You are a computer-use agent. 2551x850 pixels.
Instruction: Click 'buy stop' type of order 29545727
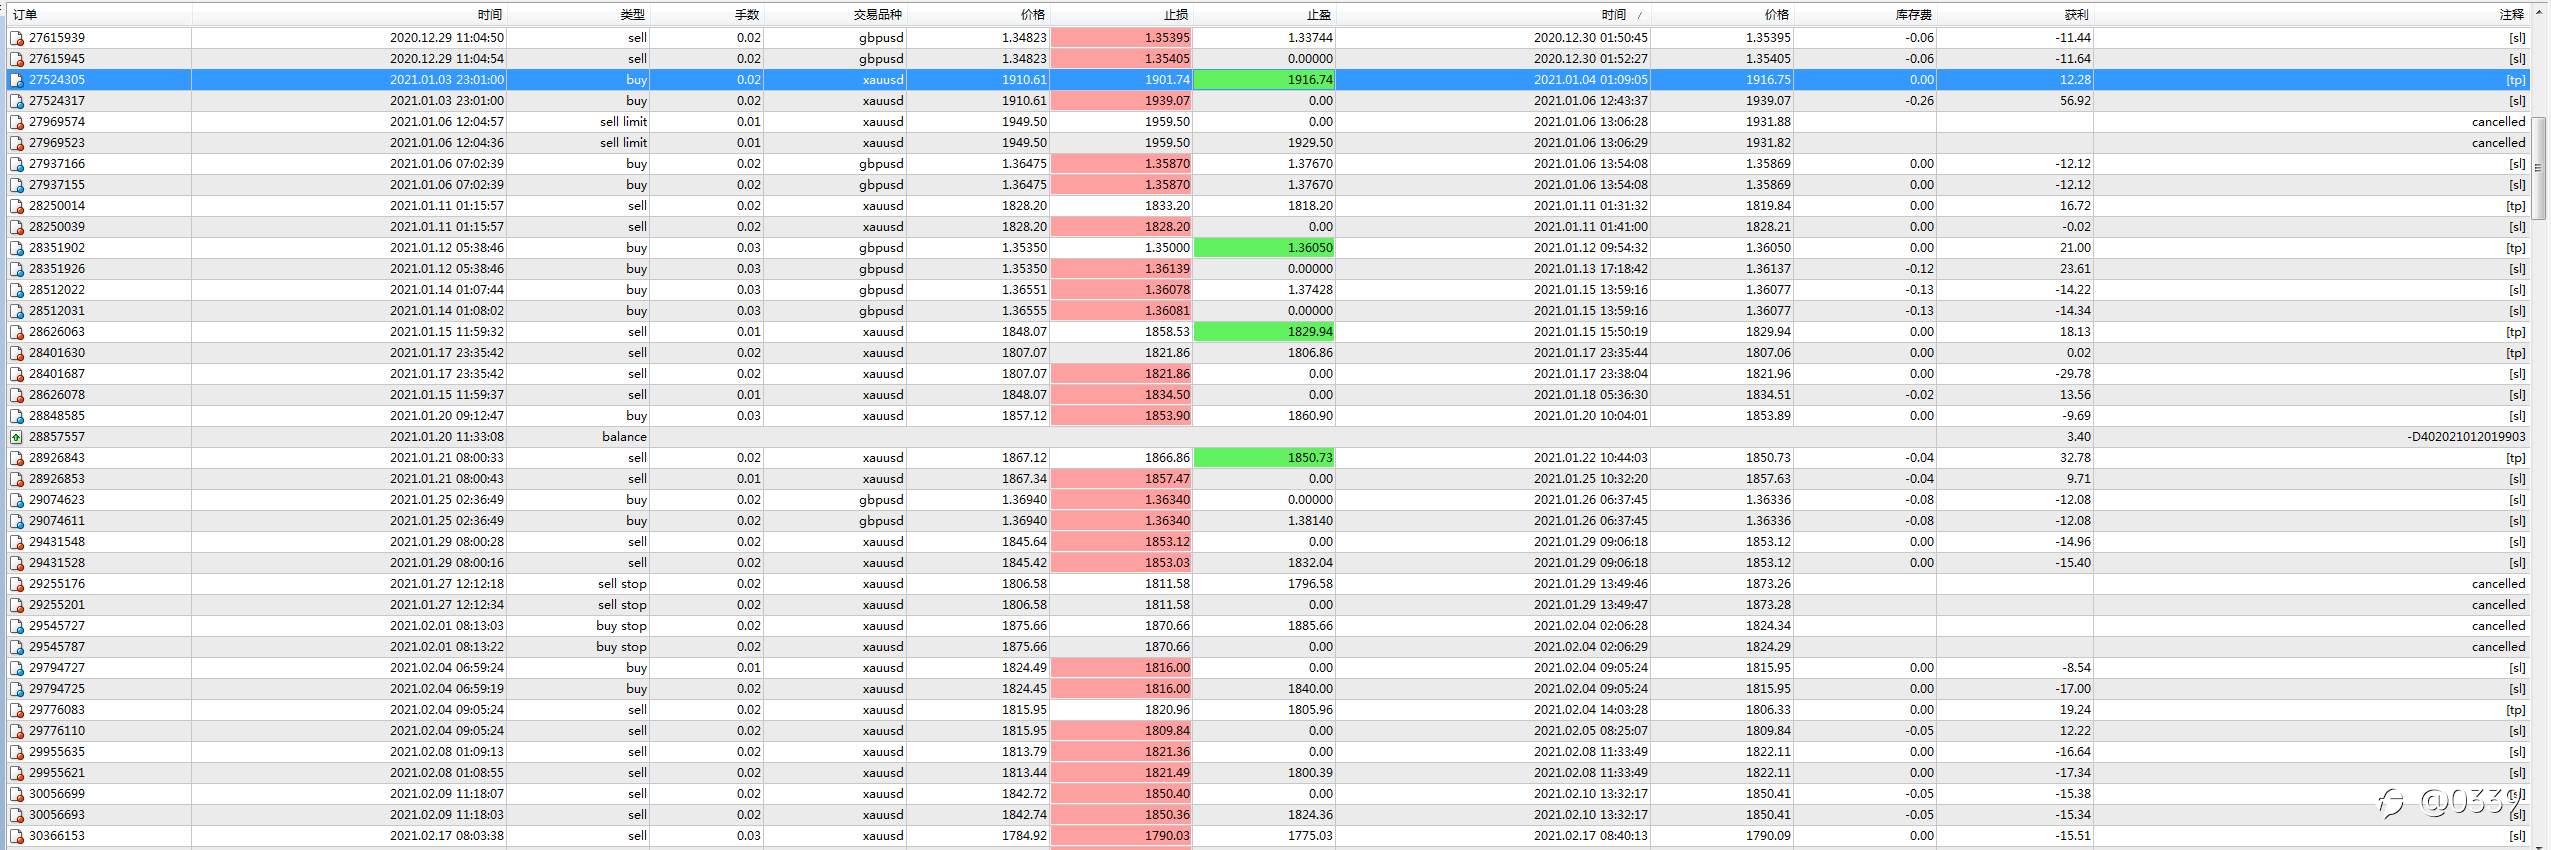pos(621,626)
